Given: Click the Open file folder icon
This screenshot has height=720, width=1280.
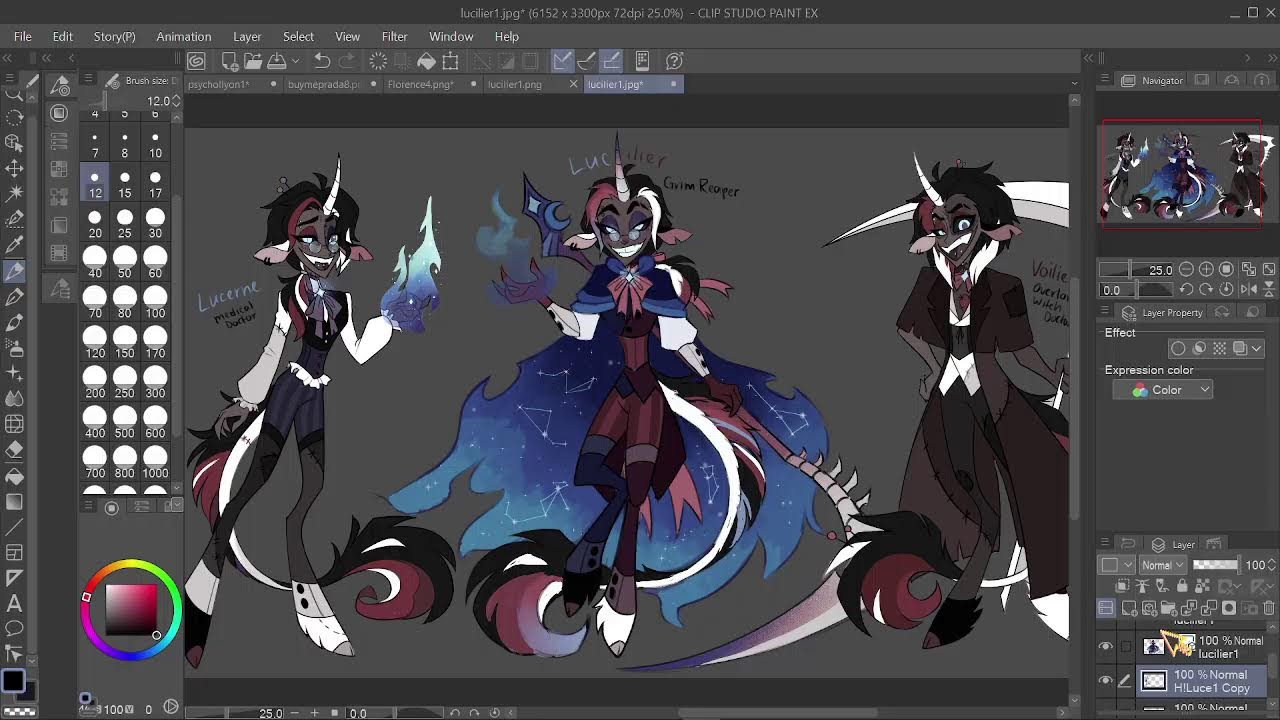Looking at the screenshot, I should pyautogui.click(x=253, y=61).
